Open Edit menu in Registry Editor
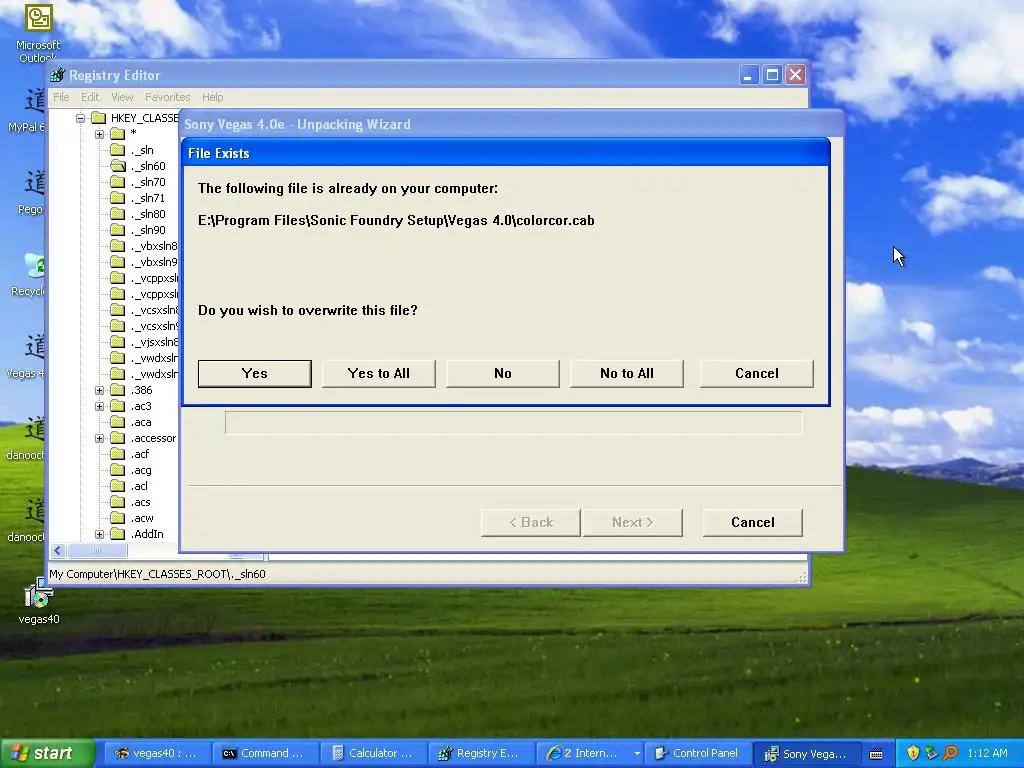Image resolution: width=1024 pixels, height=768 pixels. (x=90, y=97)
